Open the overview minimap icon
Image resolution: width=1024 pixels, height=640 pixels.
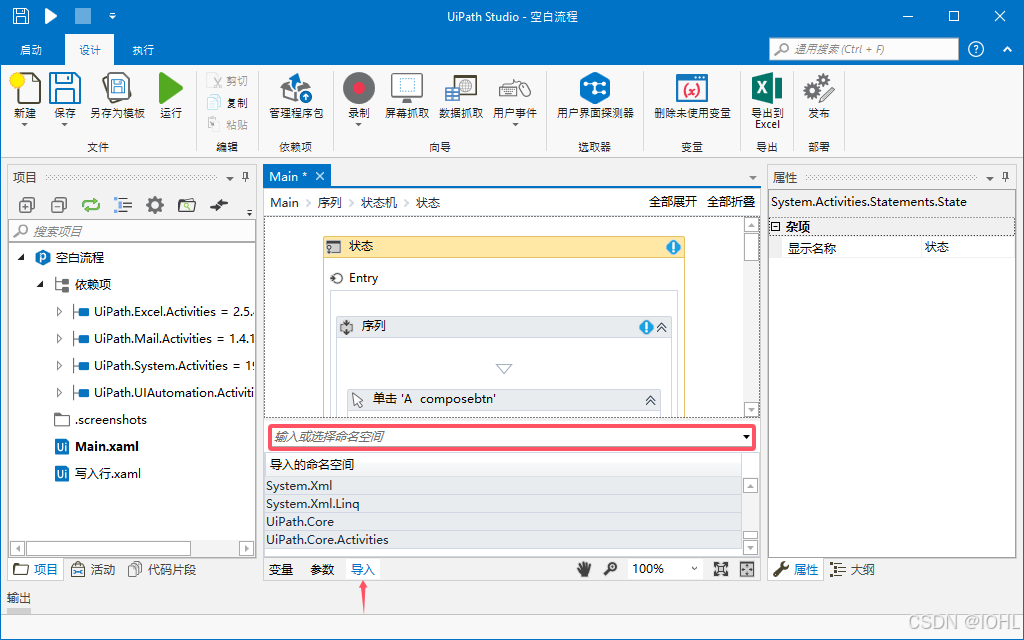[x=746, y=569]
